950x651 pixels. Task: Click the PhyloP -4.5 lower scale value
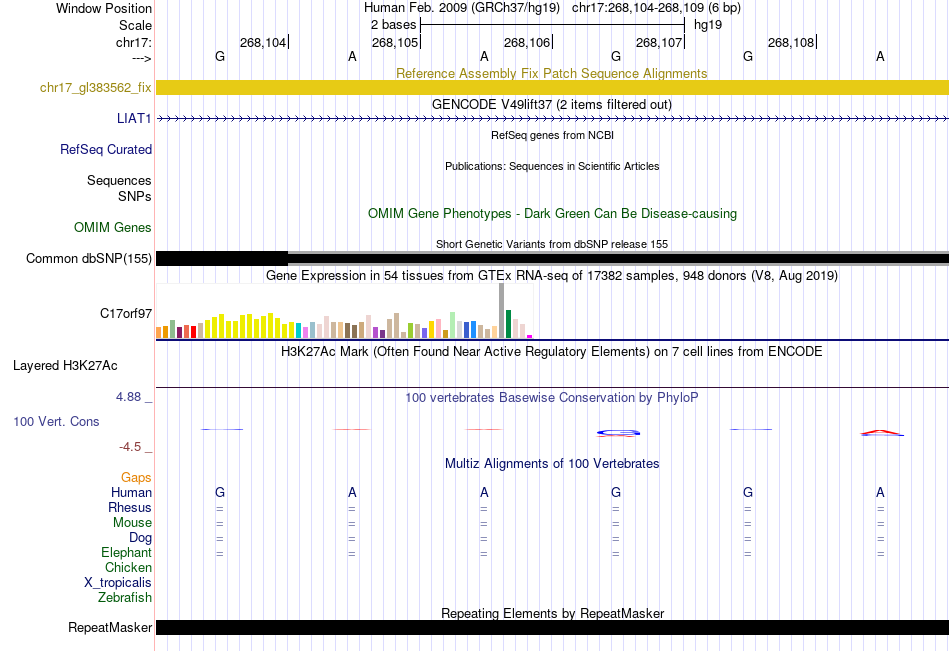[130, 447]
